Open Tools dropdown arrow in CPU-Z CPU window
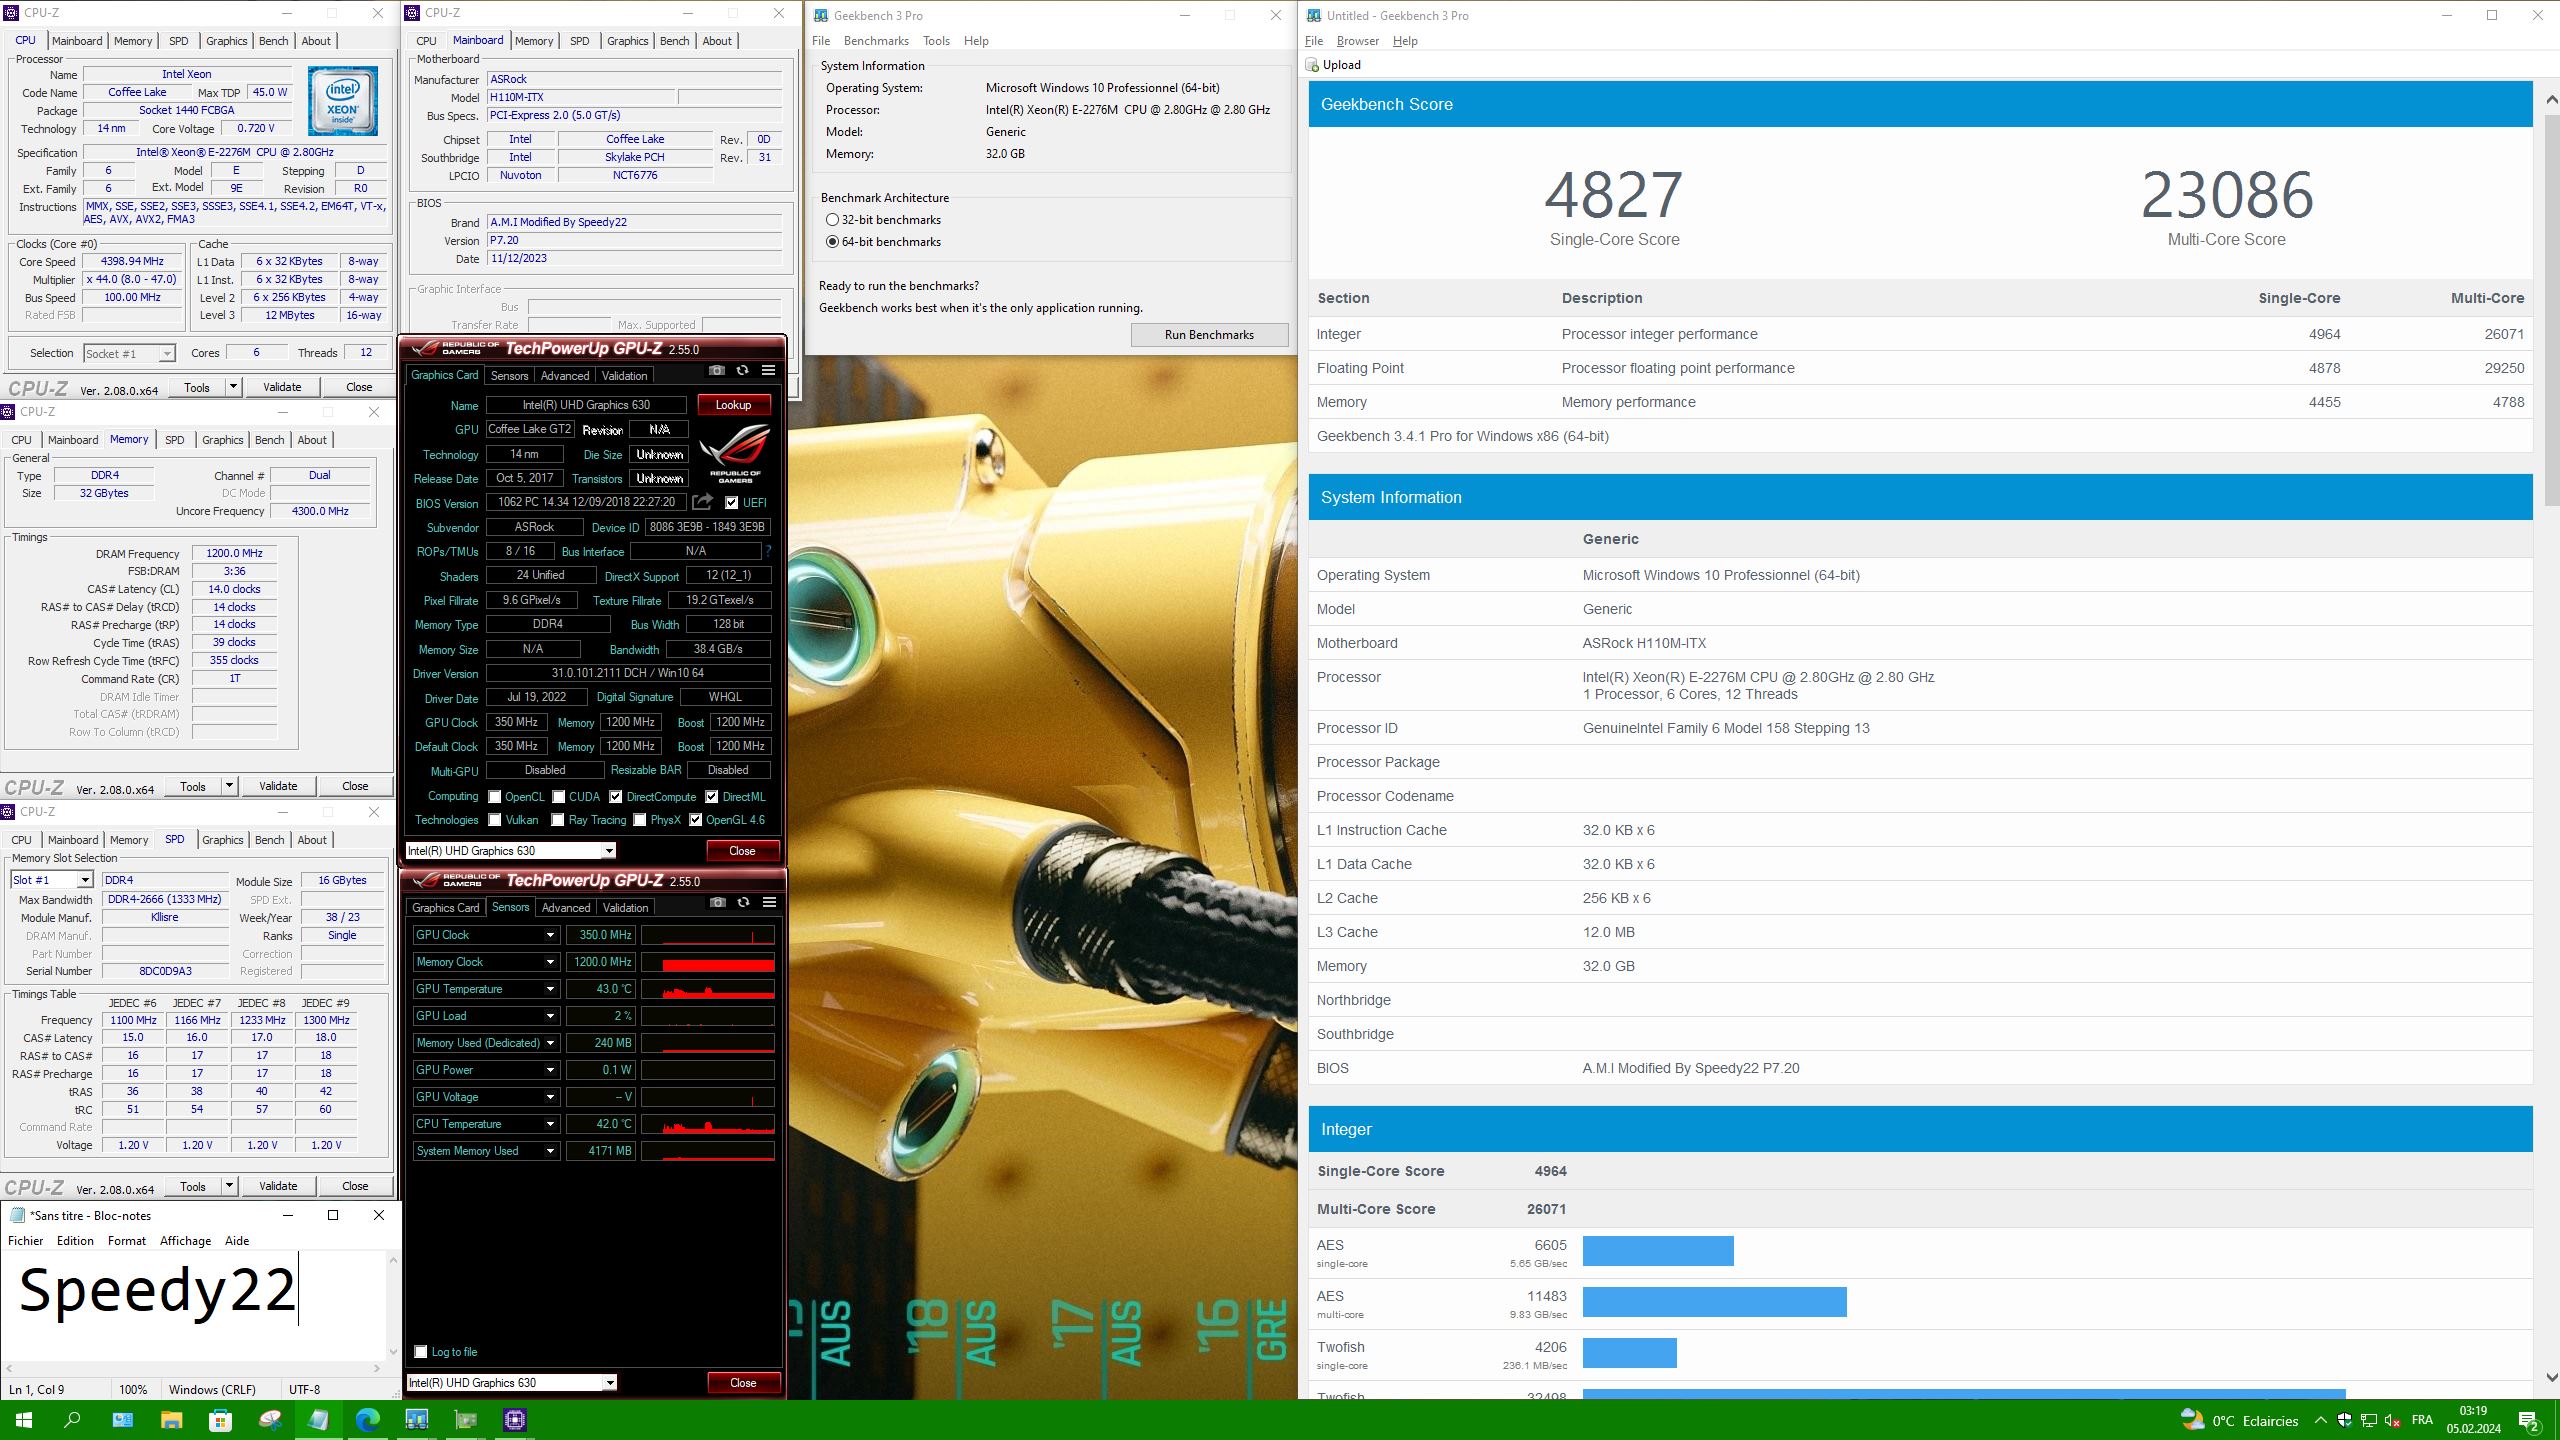Screen dimensions: 2560x1440 click(x=232, y=387)
